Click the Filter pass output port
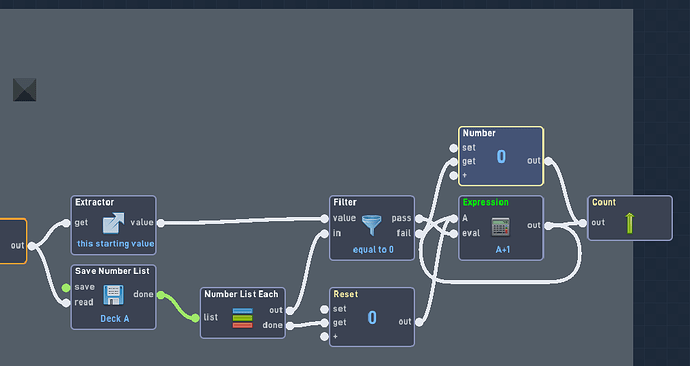Viewport: 690px width, 366px height. pos(419,218)
